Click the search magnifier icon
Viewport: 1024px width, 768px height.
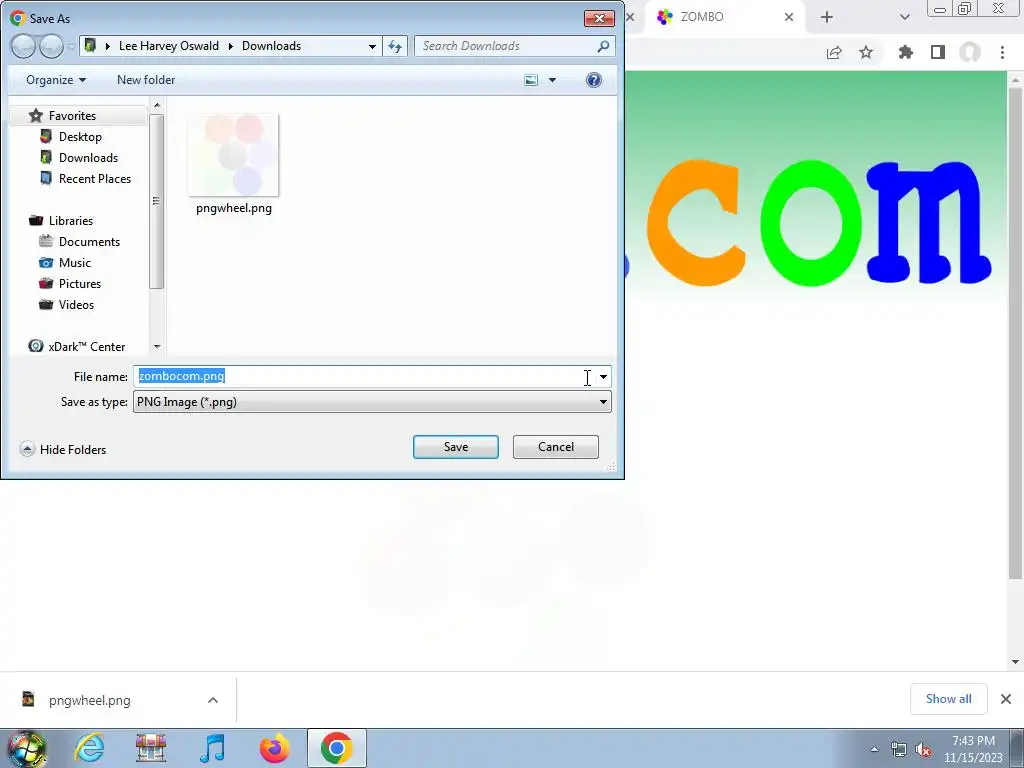(x=603, y=46)
